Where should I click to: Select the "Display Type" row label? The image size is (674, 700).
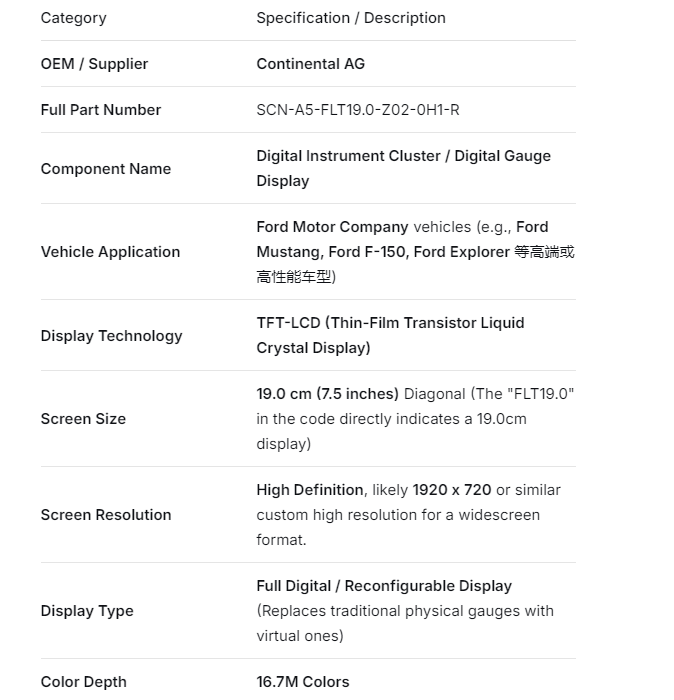click(86, 611)
